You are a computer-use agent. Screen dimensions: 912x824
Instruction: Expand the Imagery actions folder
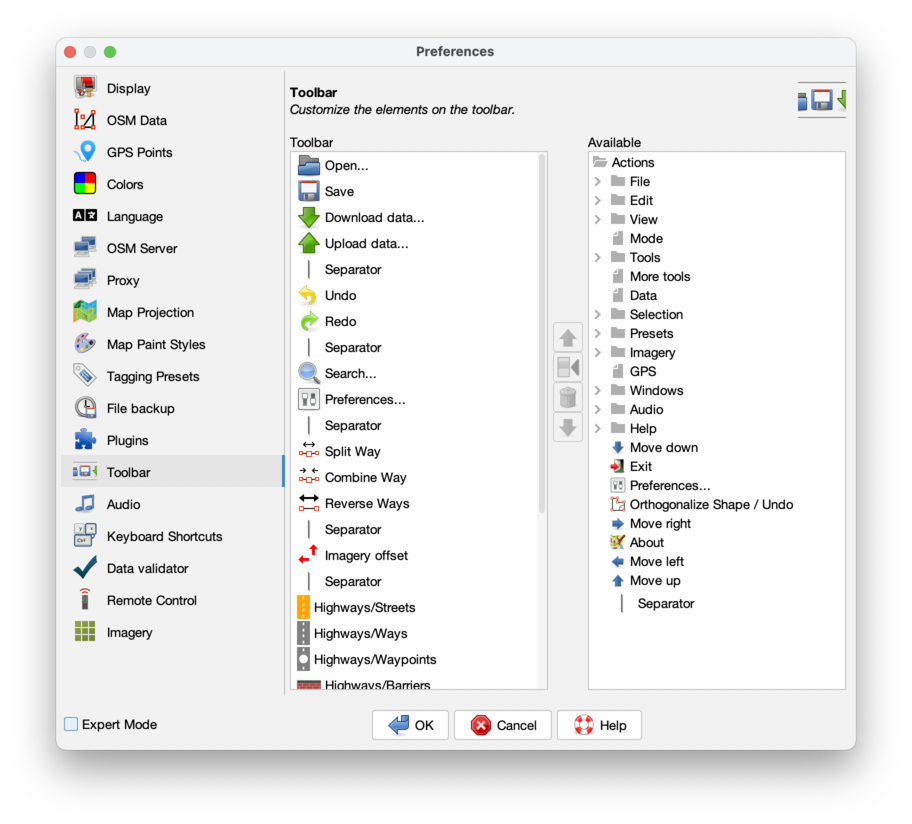click(x=598, y=353)
